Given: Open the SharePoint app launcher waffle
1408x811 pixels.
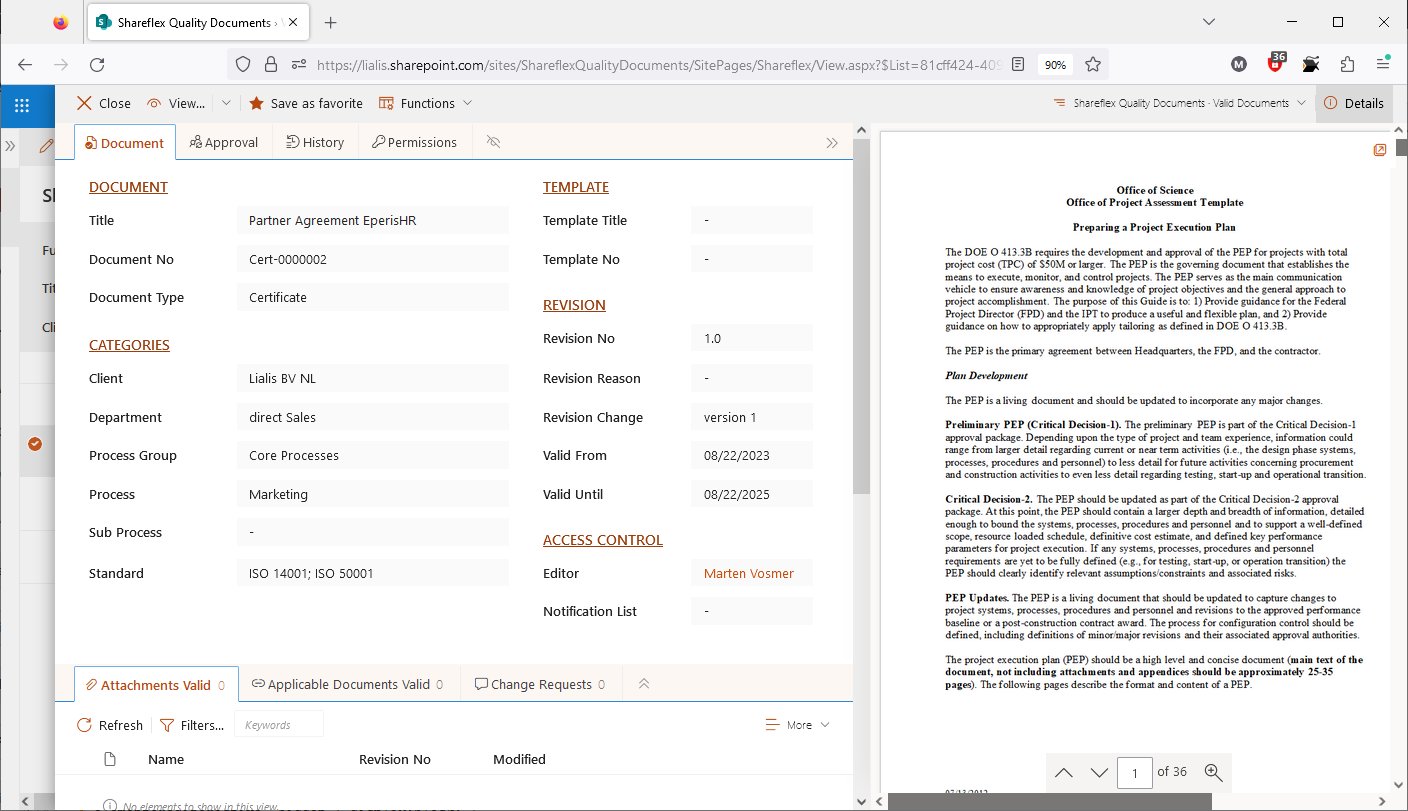Looking at the screenshot, I should [x=22, y=103].
